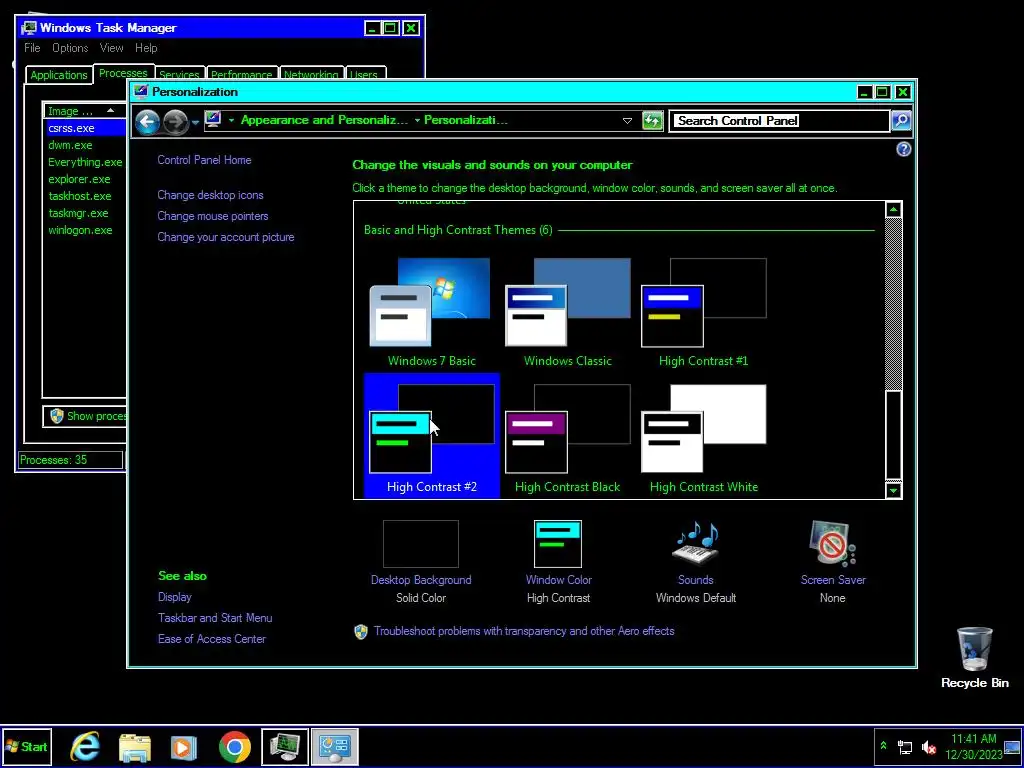Open the Help question mark icon
The width and height of the screenshot is (1024, 768).
(903, 150)
